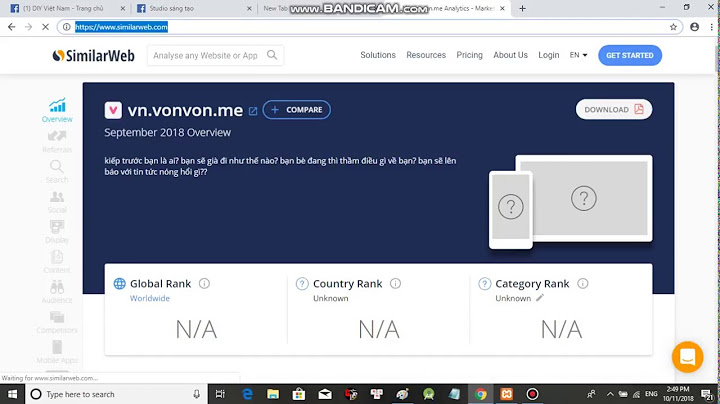Download the report as PDF

coord(614,109)
